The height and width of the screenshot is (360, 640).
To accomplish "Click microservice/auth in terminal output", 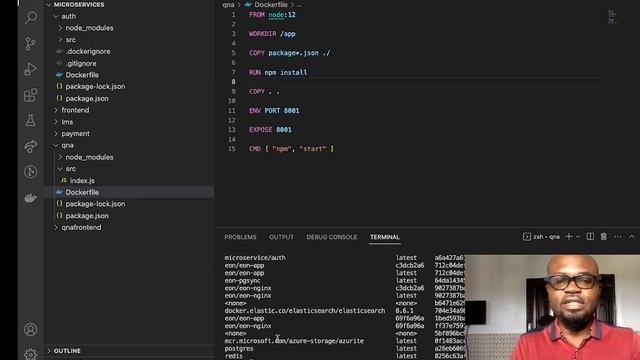I will (255, 258).
